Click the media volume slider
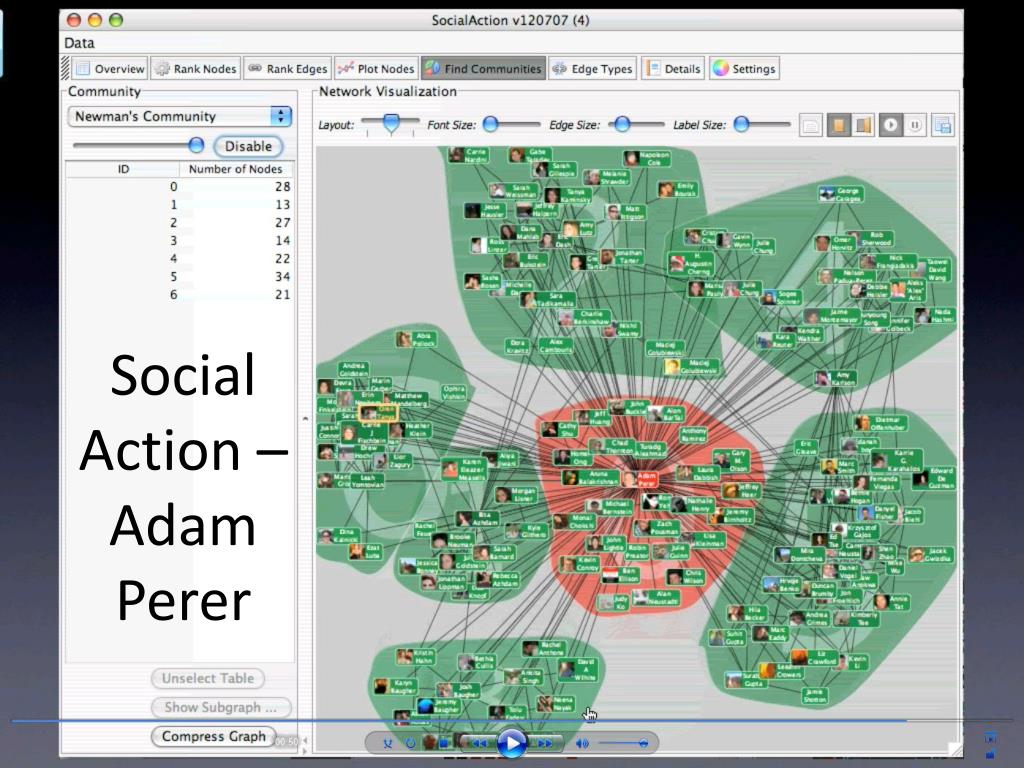 coord(624,743)
